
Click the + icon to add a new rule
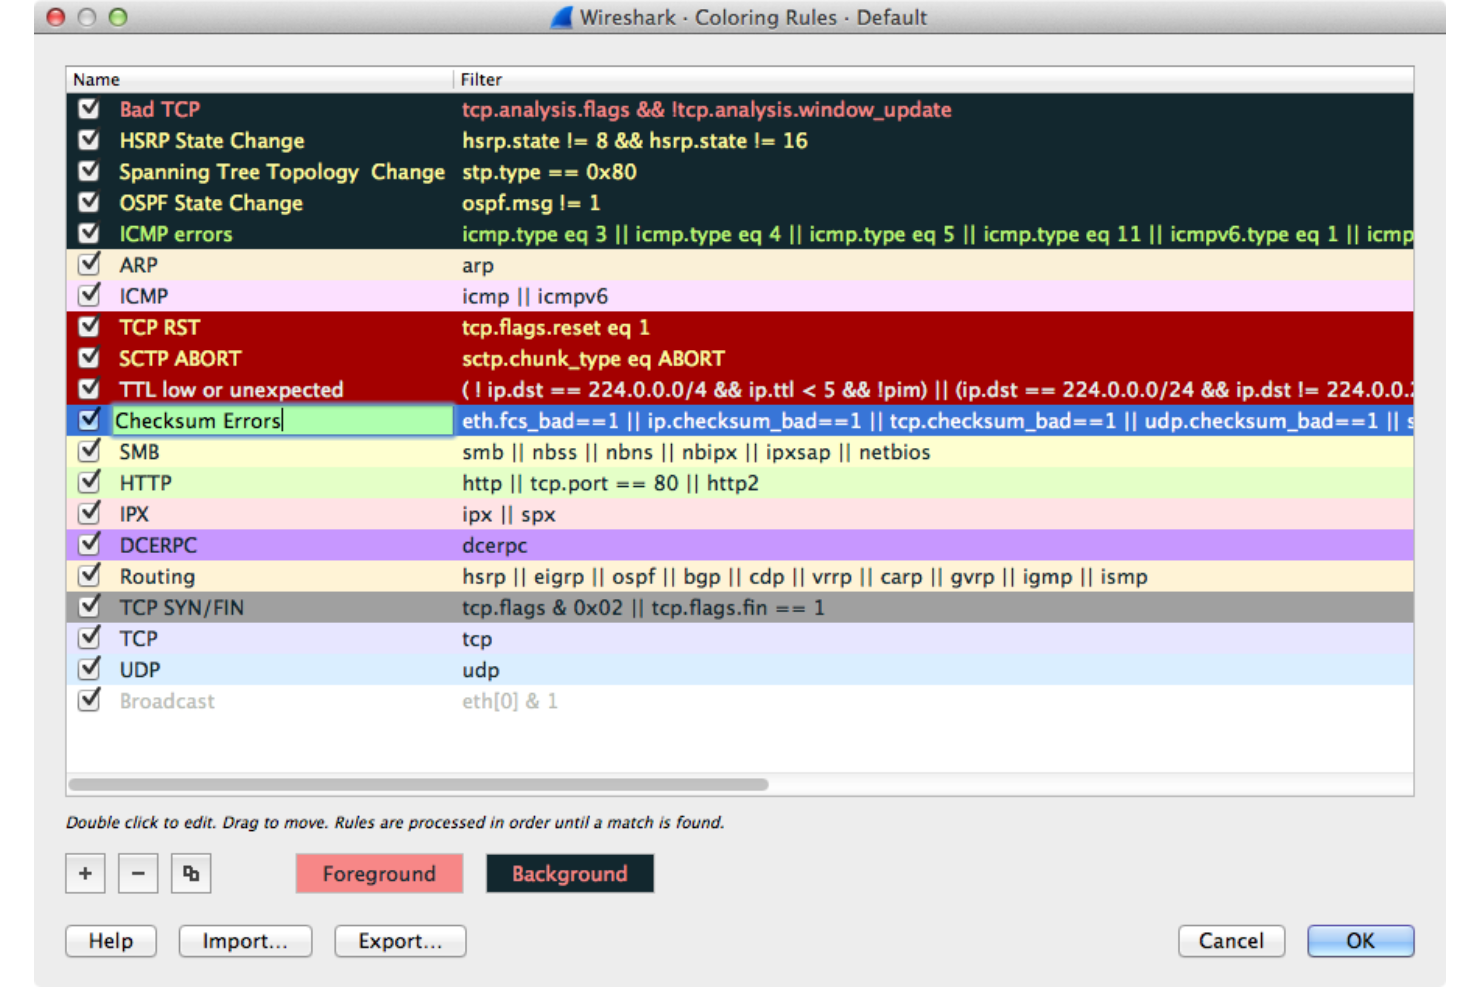click(85, 873)
